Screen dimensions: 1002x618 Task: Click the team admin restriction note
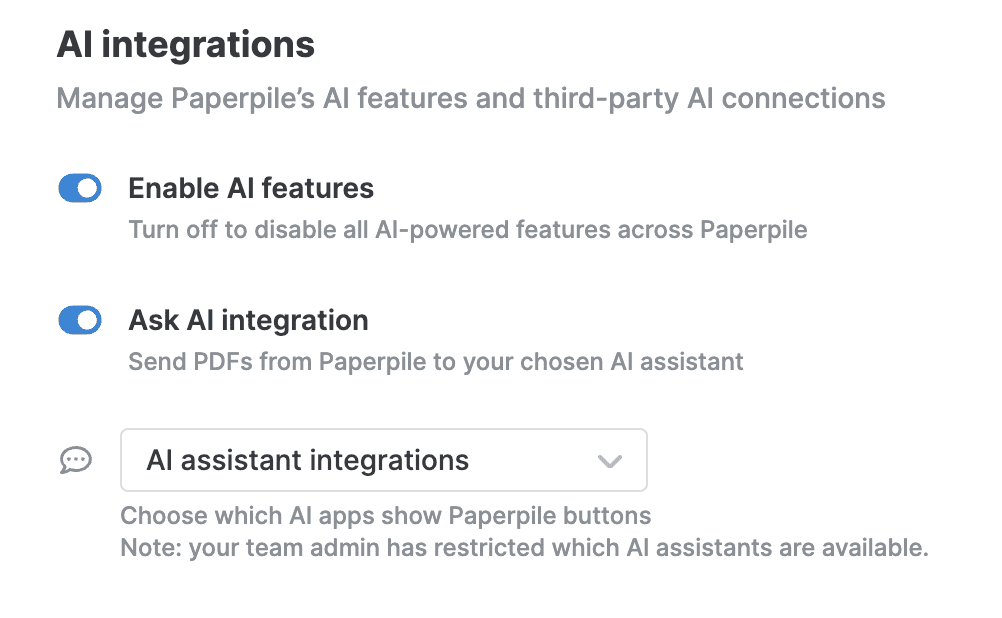coord(525,548)
